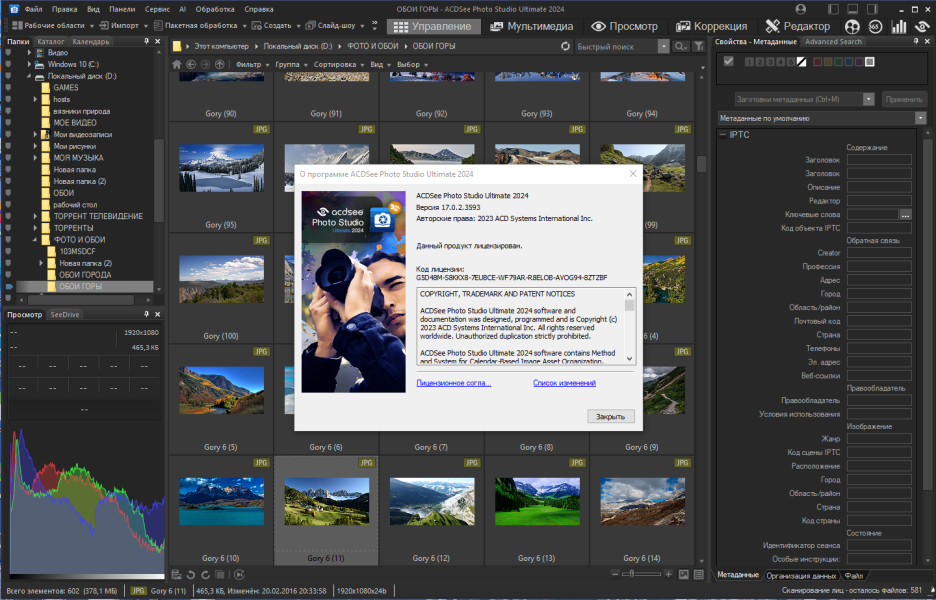936x600 pixels.
Task: Click the Home icon in navigation bar
Action: [177, 64]
